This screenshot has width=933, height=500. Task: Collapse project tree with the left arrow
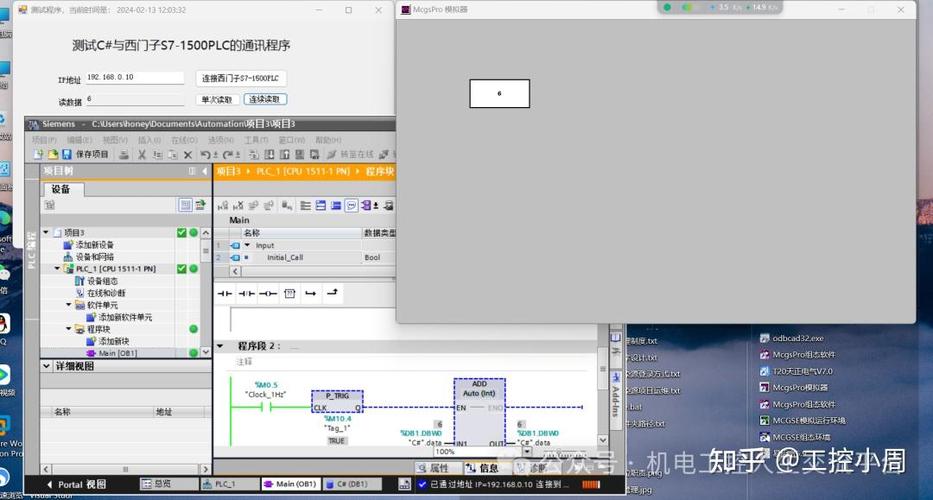pos(205,171)
